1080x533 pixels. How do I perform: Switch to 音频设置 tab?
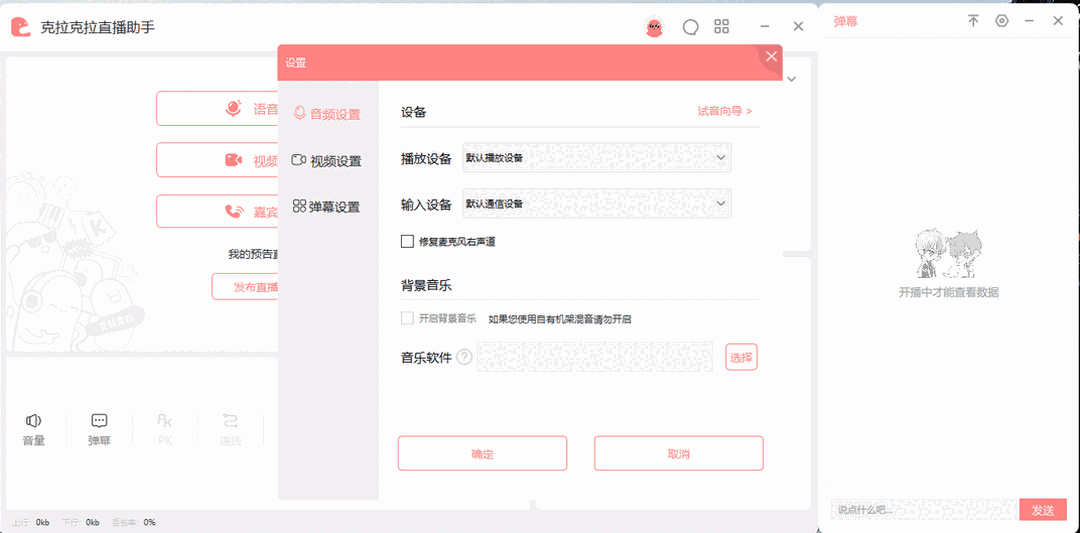[327, 114]
